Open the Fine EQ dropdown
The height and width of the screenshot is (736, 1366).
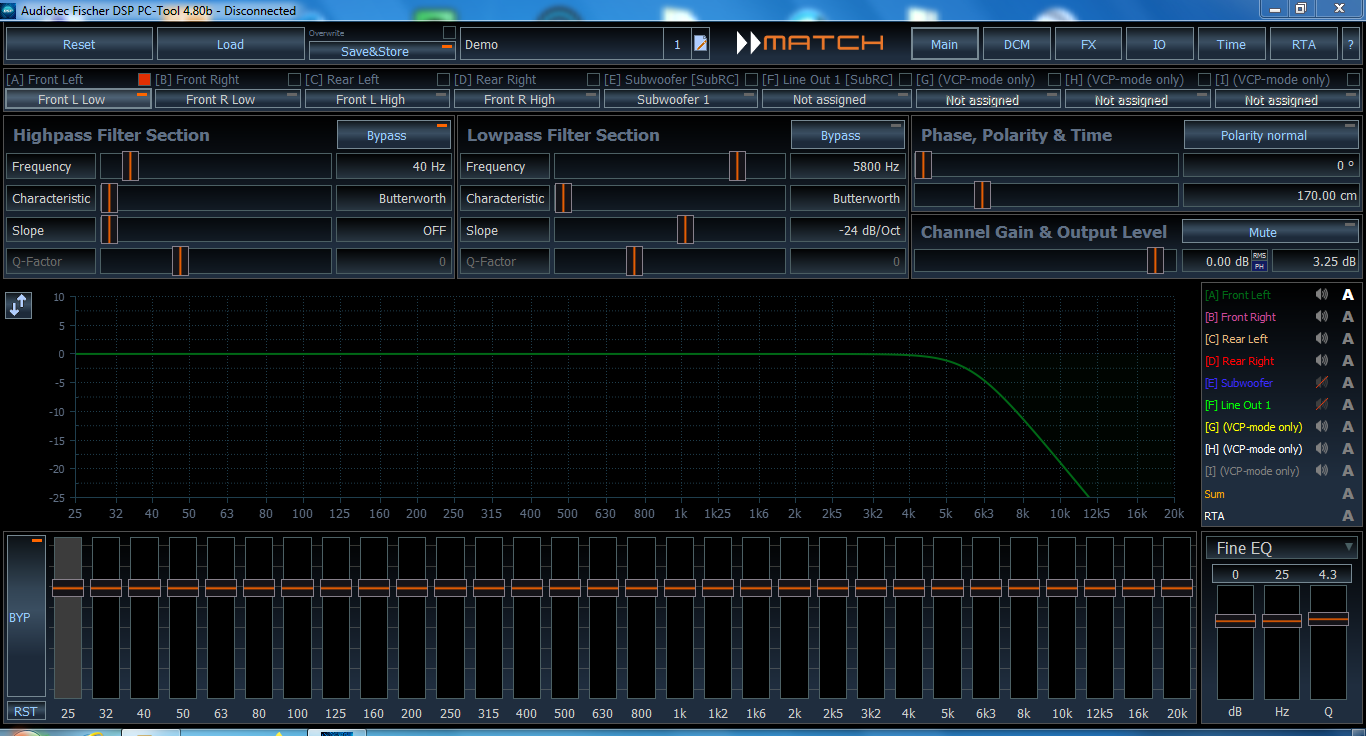click(1283, 548)
